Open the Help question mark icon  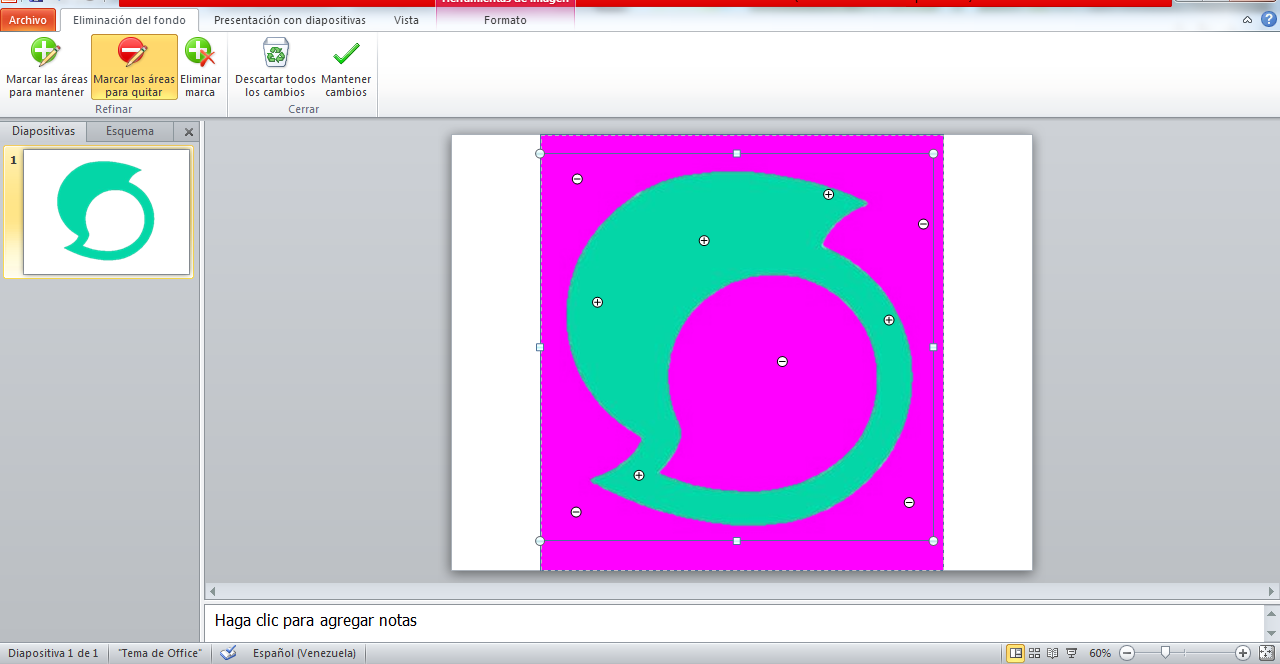[1269, 19]
